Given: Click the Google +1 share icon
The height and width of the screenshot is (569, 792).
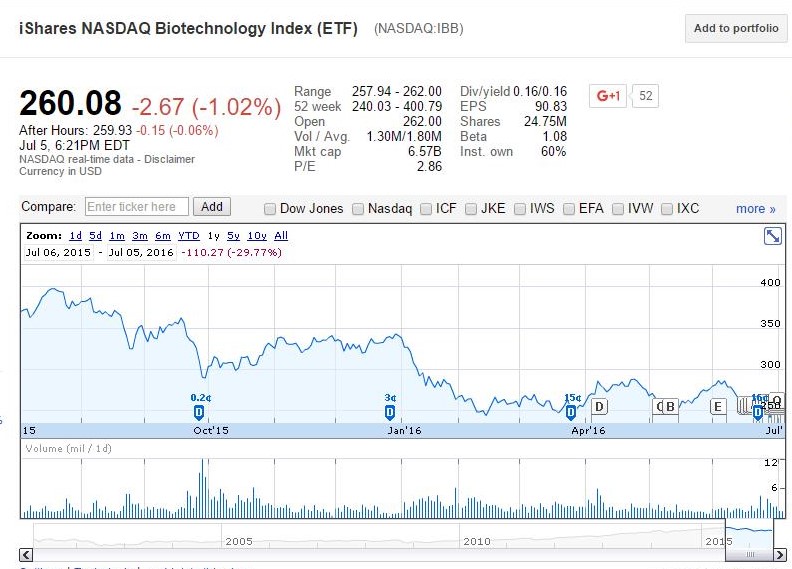Looking at the screenshot, I should click(608, 95).
